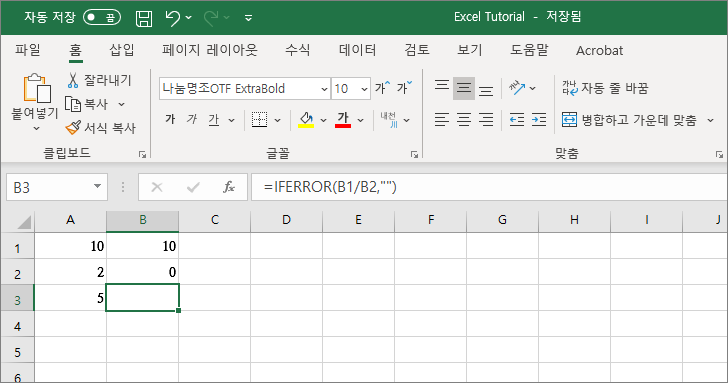Toggle the AutoSave switch
The height and width of the screenshot is (383, 728).
tap(102, 18)
